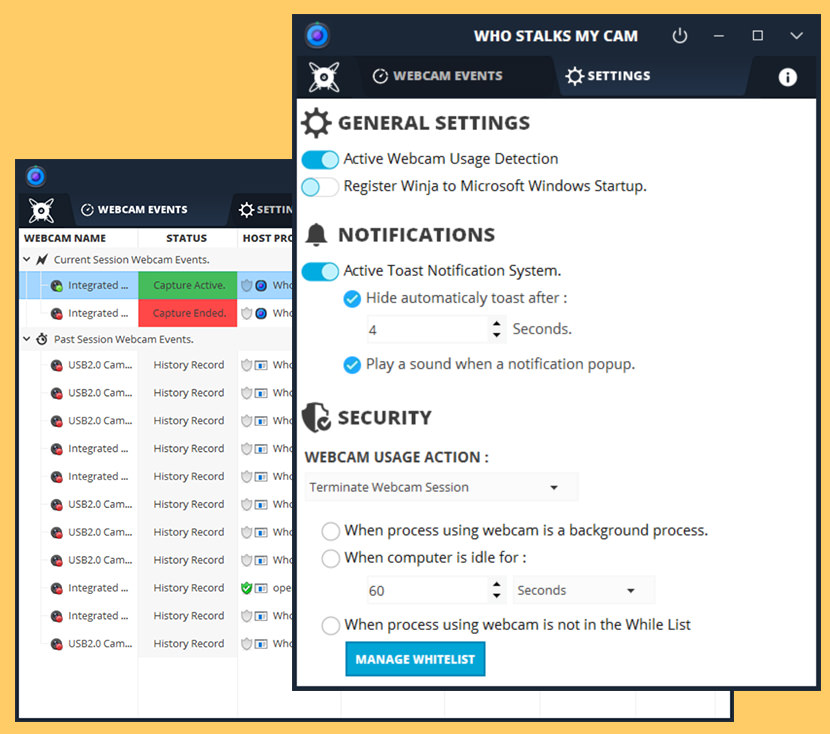The image size is (830, 734).
Task: Click the shield icon on Capture Active row
Action: 246,286
